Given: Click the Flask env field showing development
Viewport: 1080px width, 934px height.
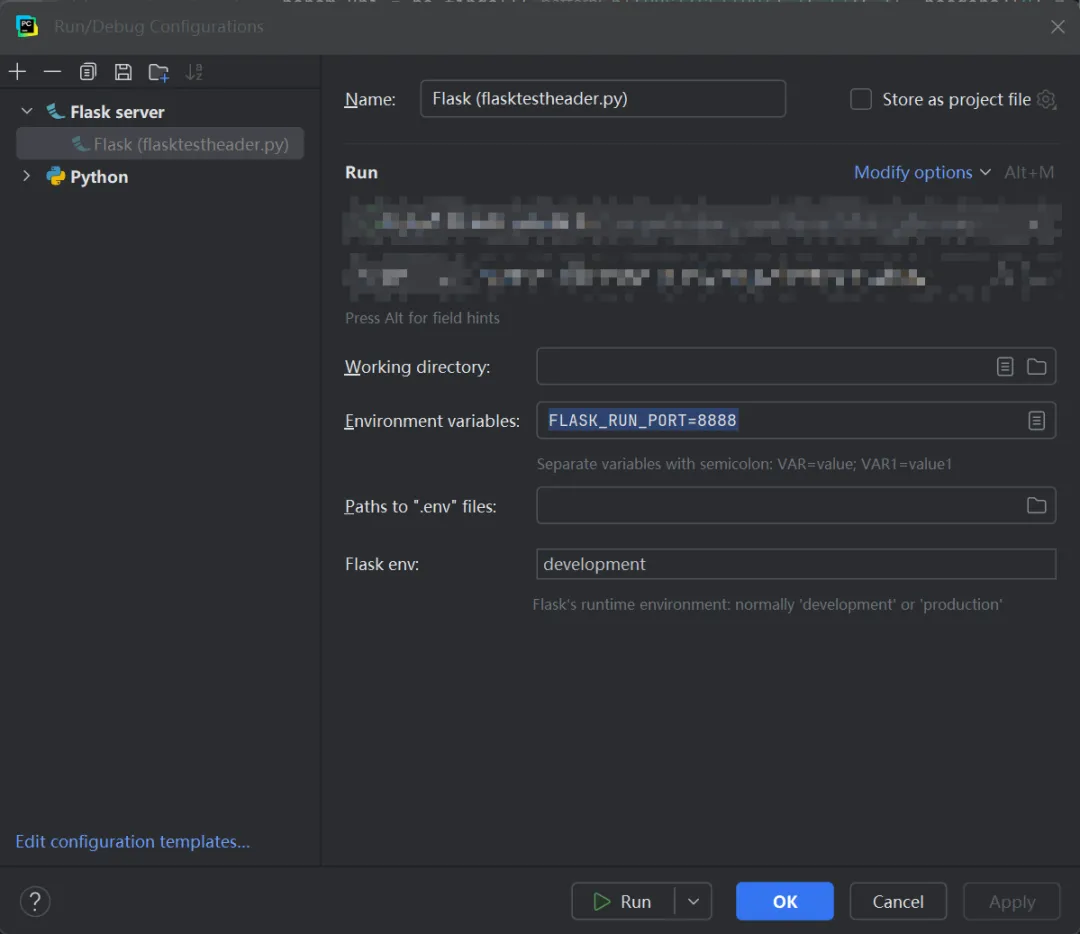Looking at the screenshot, I should pos(796,564).
